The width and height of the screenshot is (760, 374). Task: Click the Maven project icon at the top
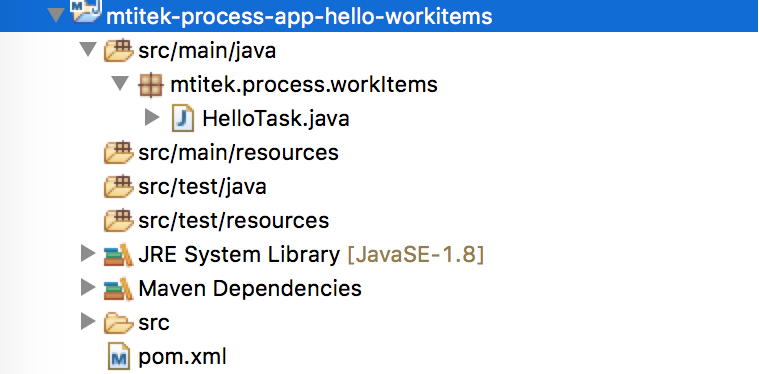[87, 11]
